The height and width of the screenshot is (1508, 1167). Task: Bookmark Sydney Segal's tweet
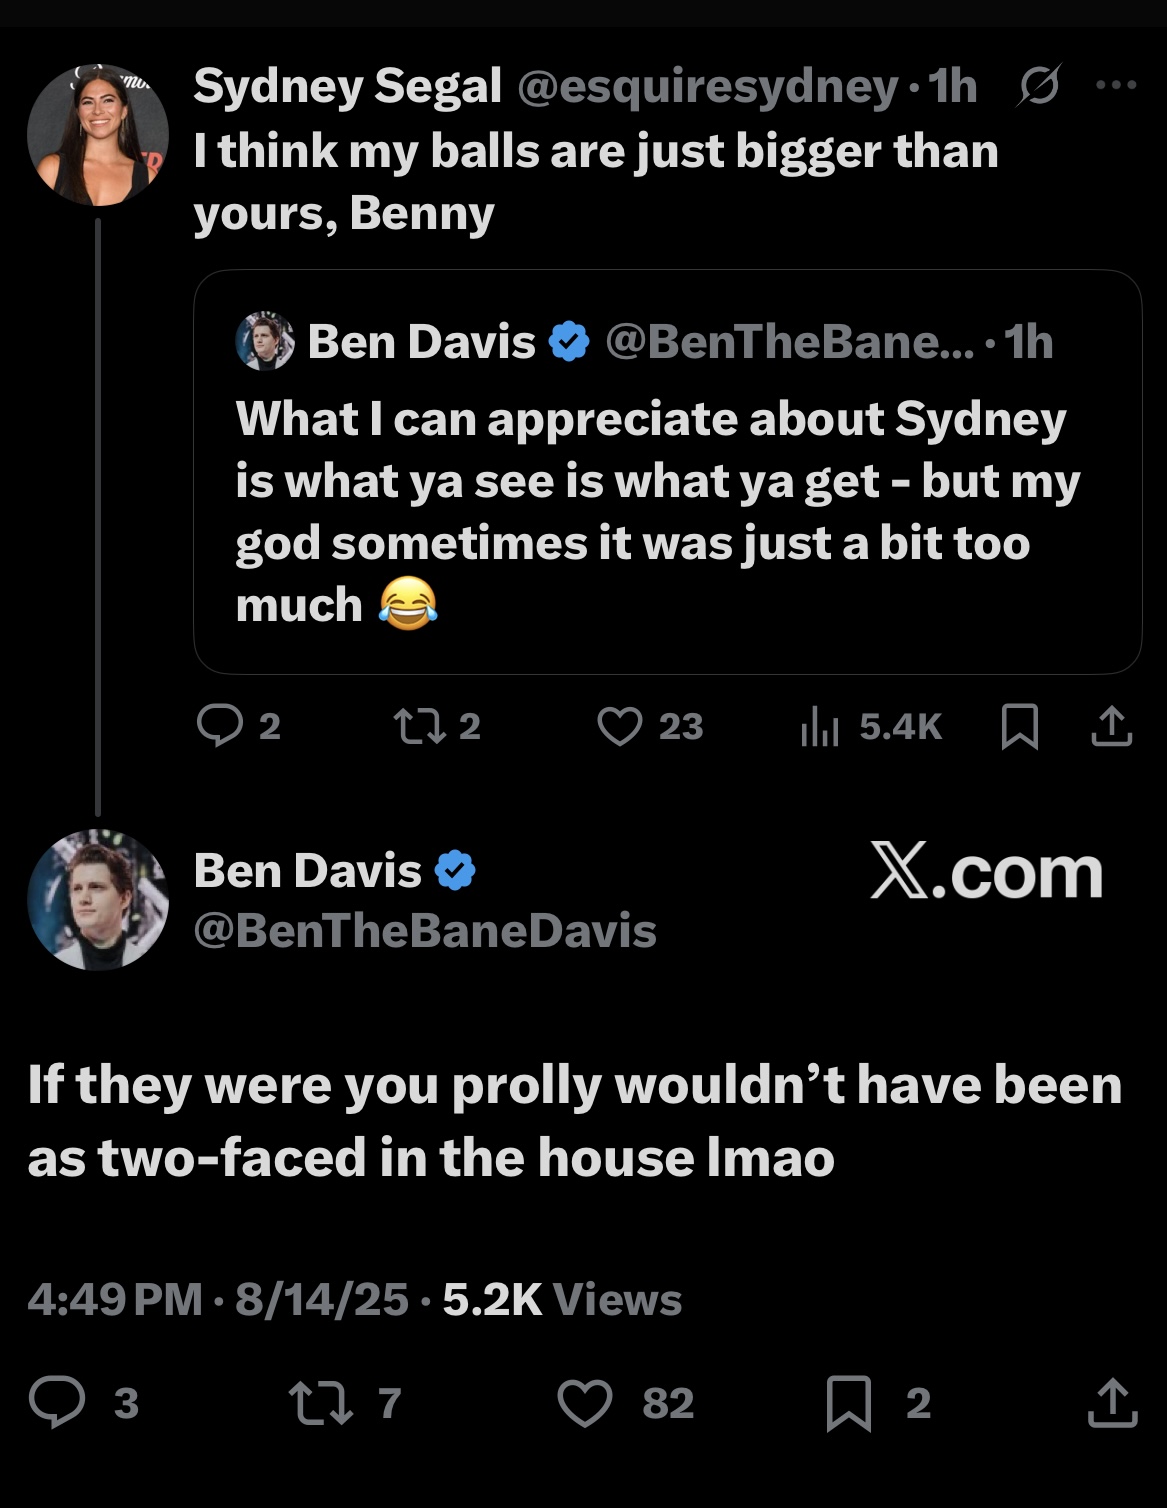[x=1019, y=727]
